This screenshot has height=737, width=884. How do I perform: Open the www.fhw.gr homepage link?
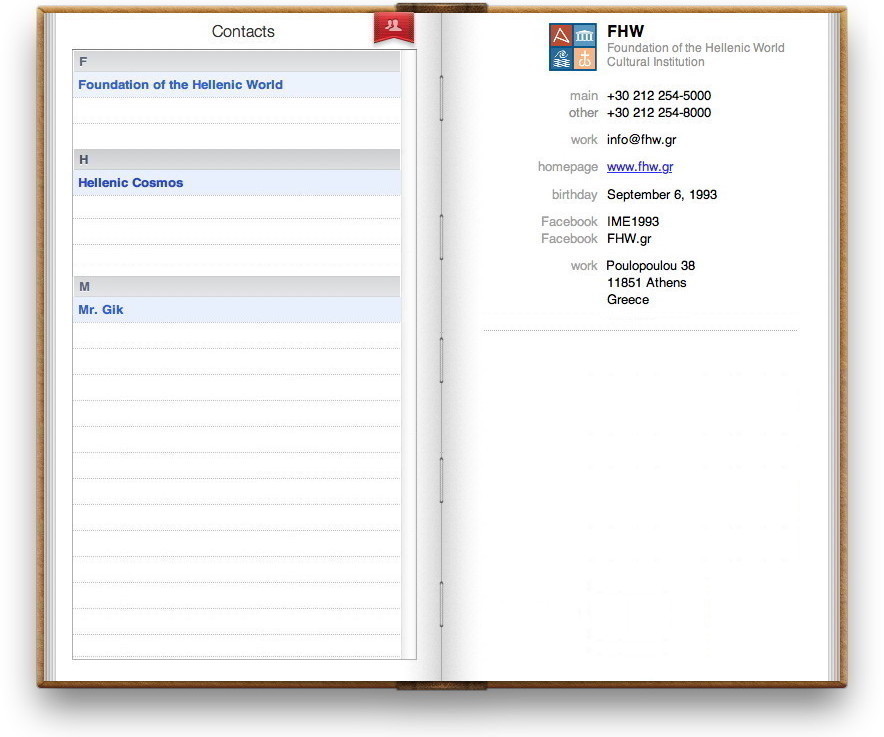pyautogui.click(x=640, y=167)
